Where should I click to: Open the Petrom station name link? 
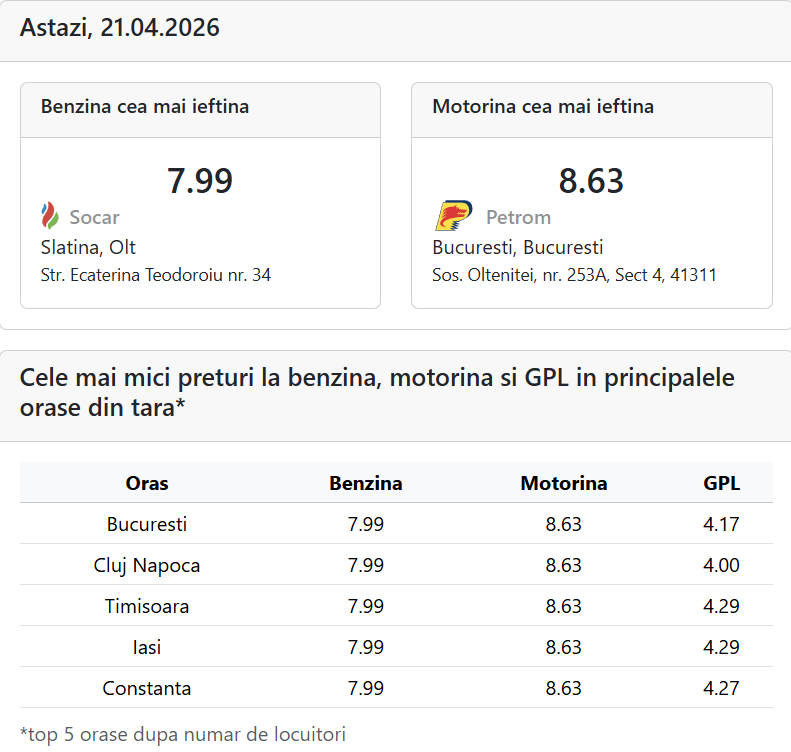pos(518,217)
